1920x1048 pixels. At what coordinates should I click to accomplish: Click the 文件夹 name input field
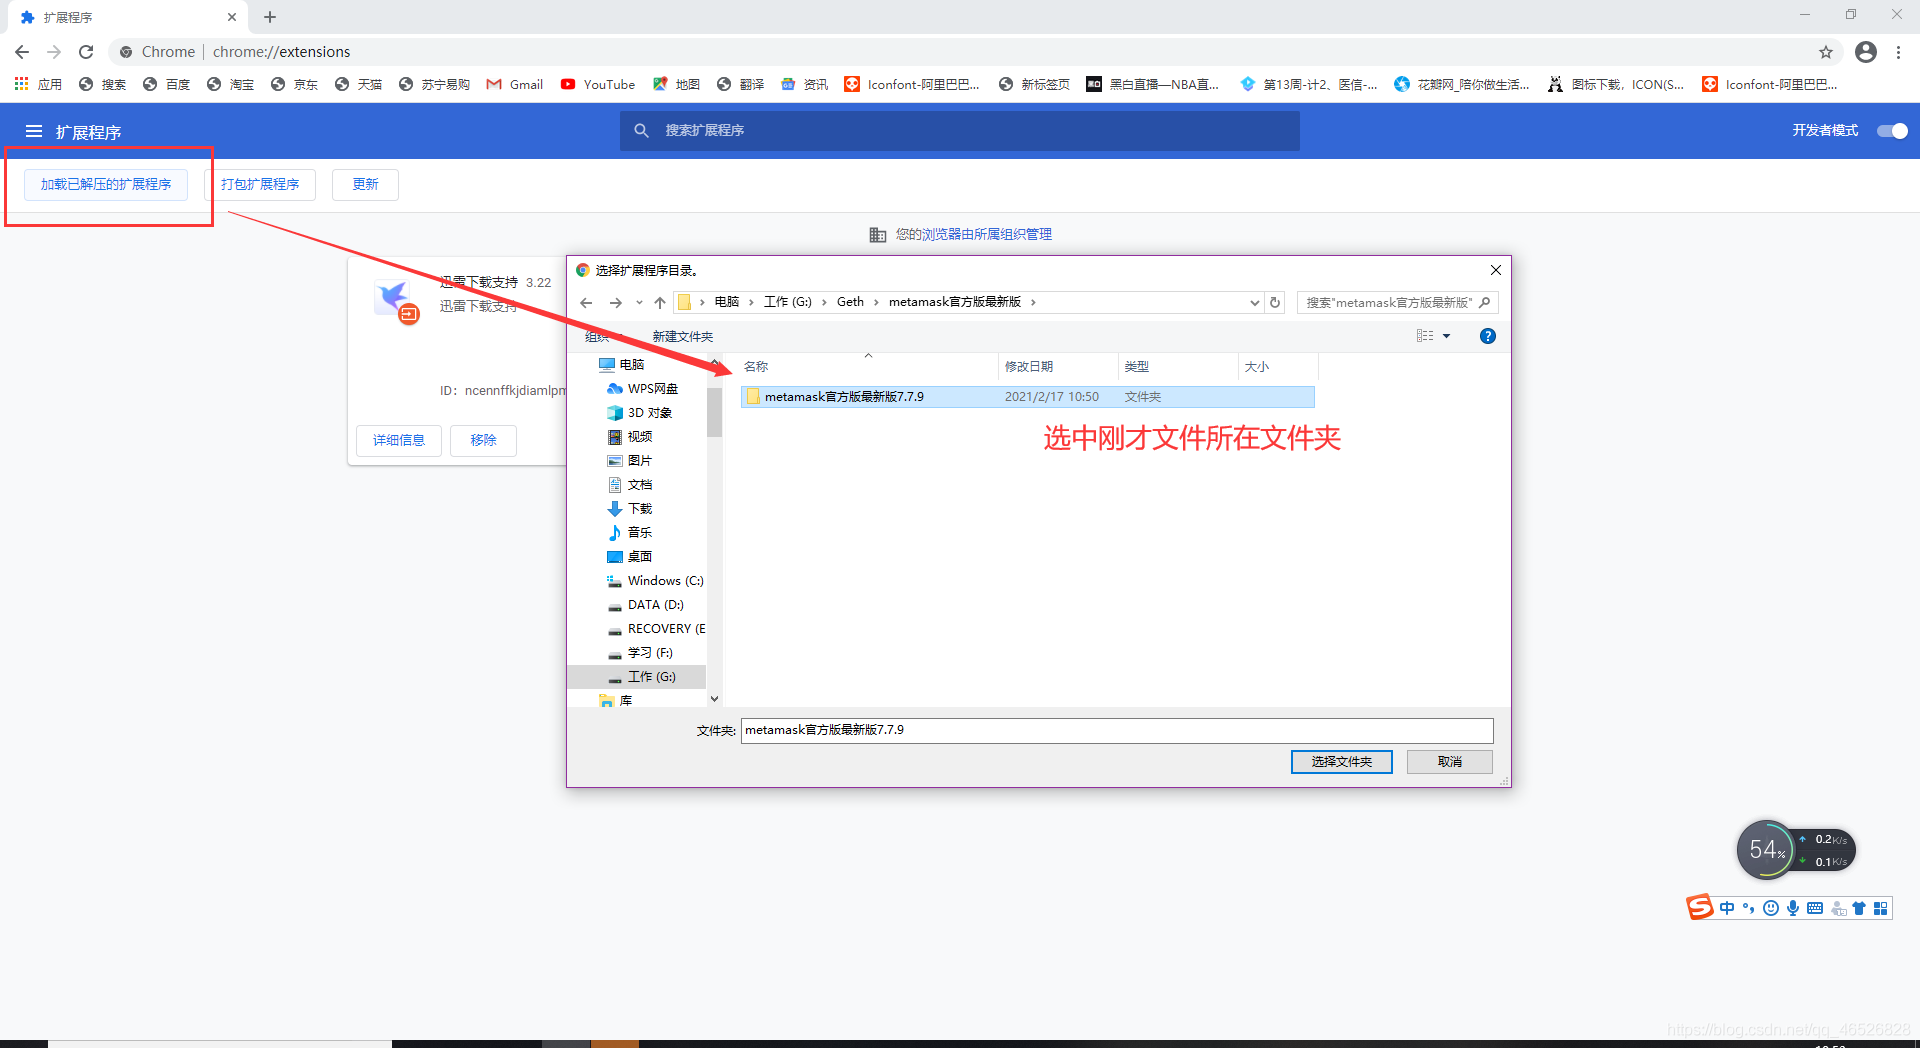pos(1117,730)
